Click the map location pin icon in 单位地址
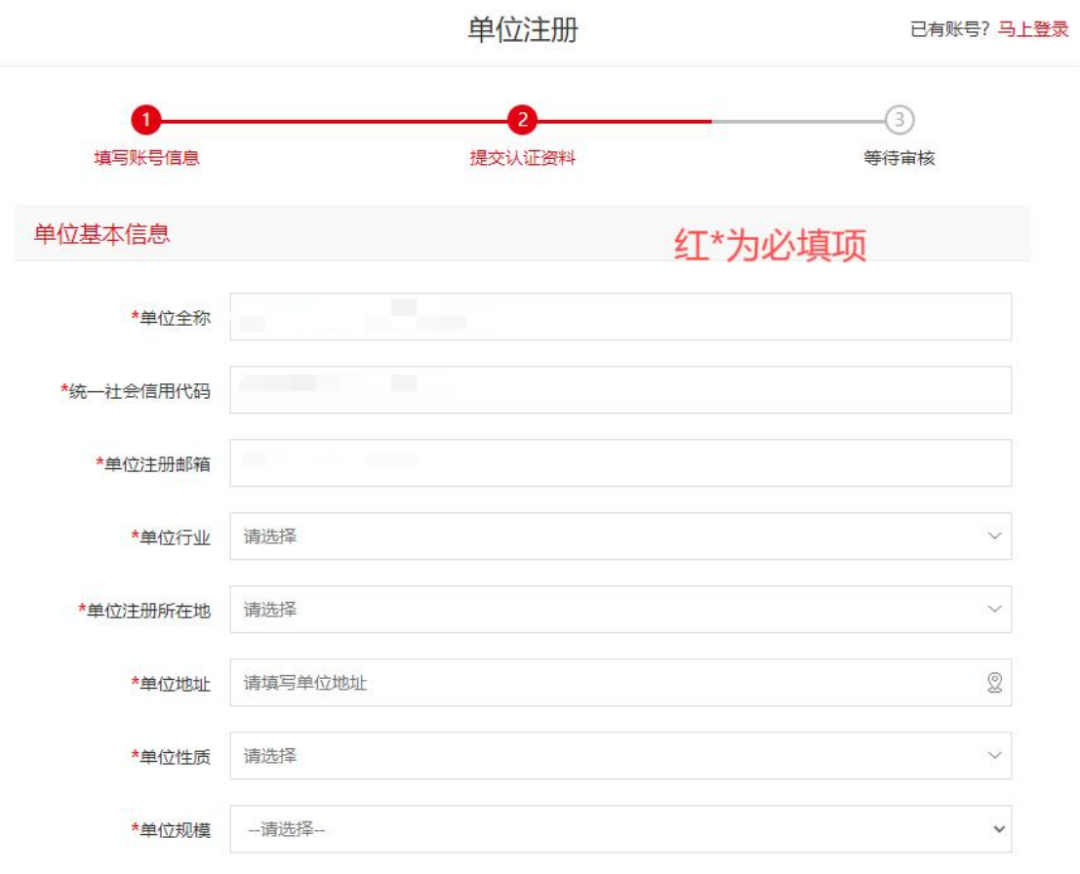This screenshot has width=1080, height=874. [x=994, y=683]
